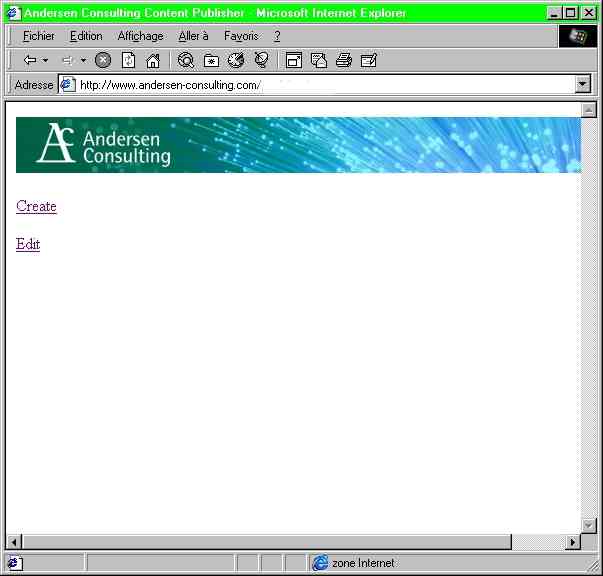Click the zone Internet status indicator
603x576 pixels.
354,563
